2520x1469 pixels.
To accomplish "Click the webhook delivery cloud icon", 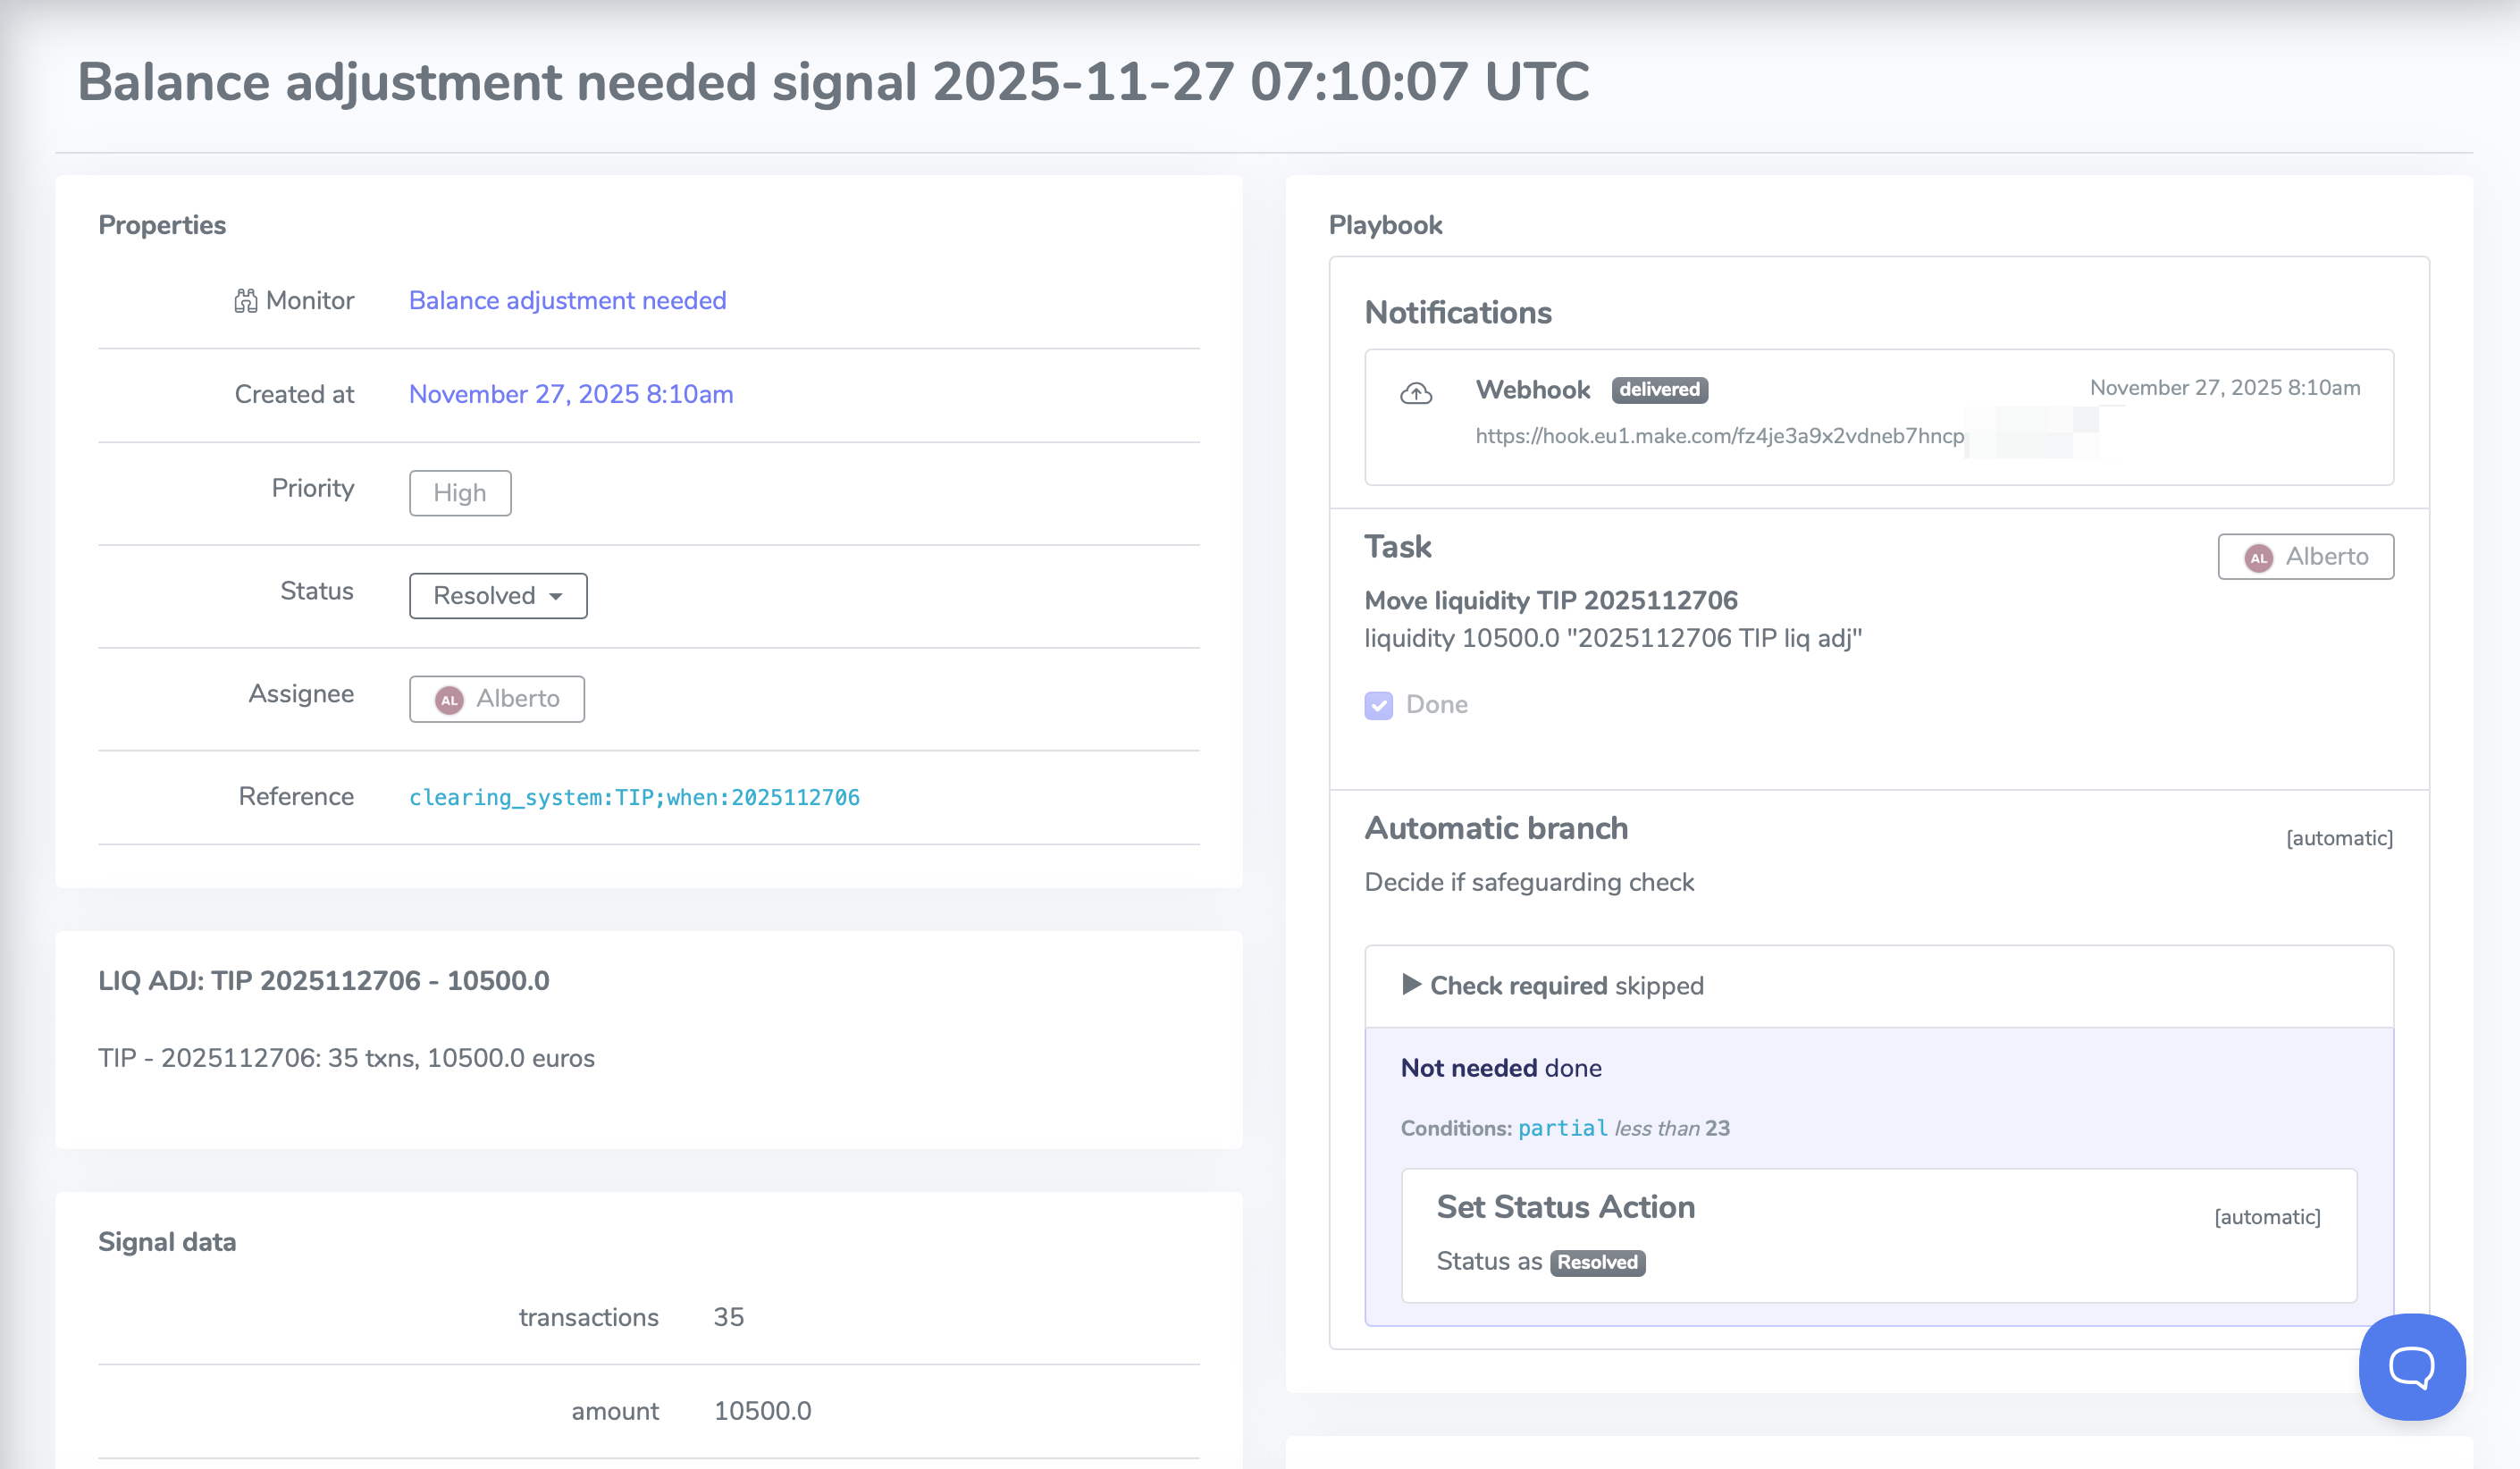I will point(1417,394).
